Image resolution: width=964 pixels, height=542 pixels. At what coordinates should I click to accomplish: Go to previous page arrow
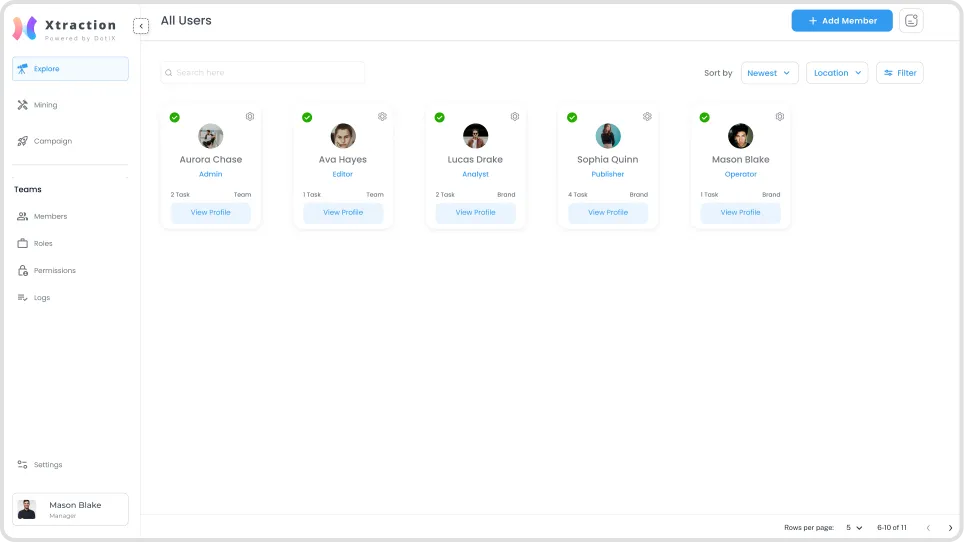pyautogui.click(x=928, y=528)
